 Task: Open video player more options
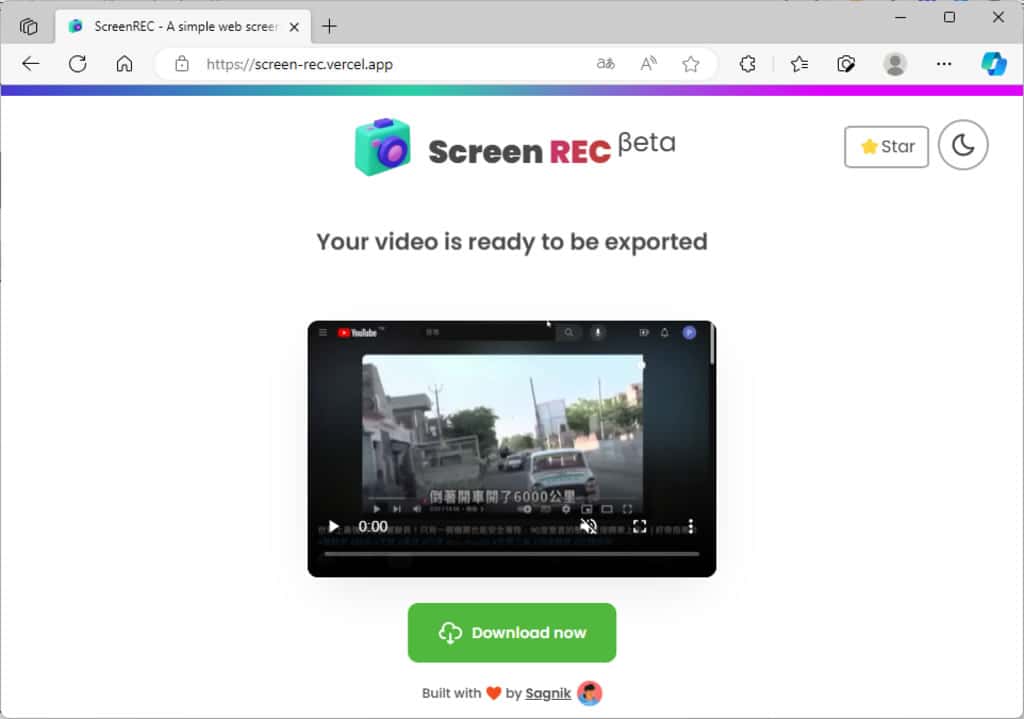(690, 526)
